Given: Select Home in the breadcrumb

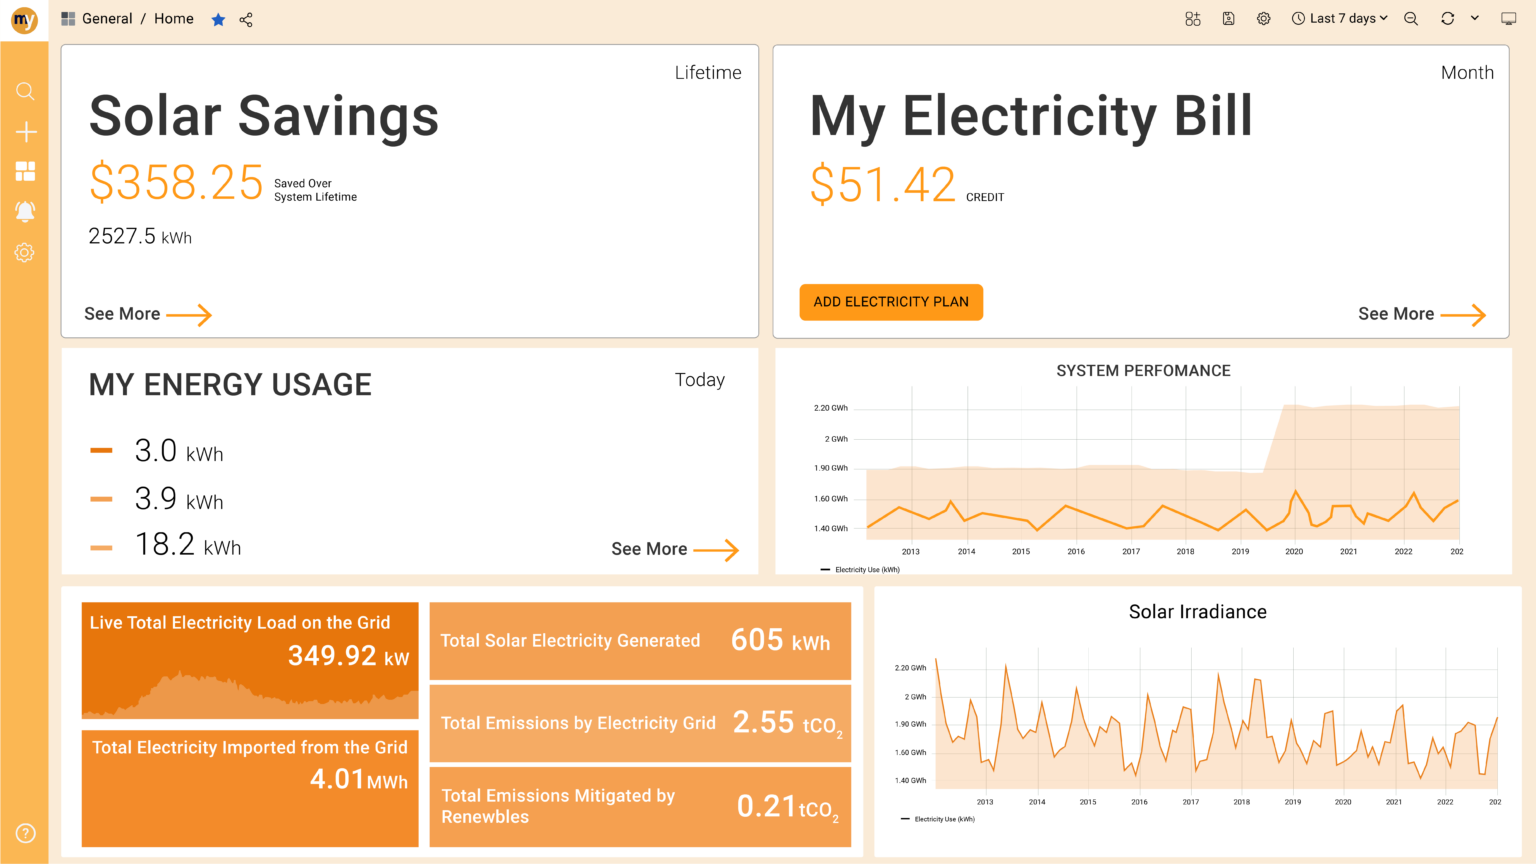Looking at the screenshot, I should click(x=173, y=18).
